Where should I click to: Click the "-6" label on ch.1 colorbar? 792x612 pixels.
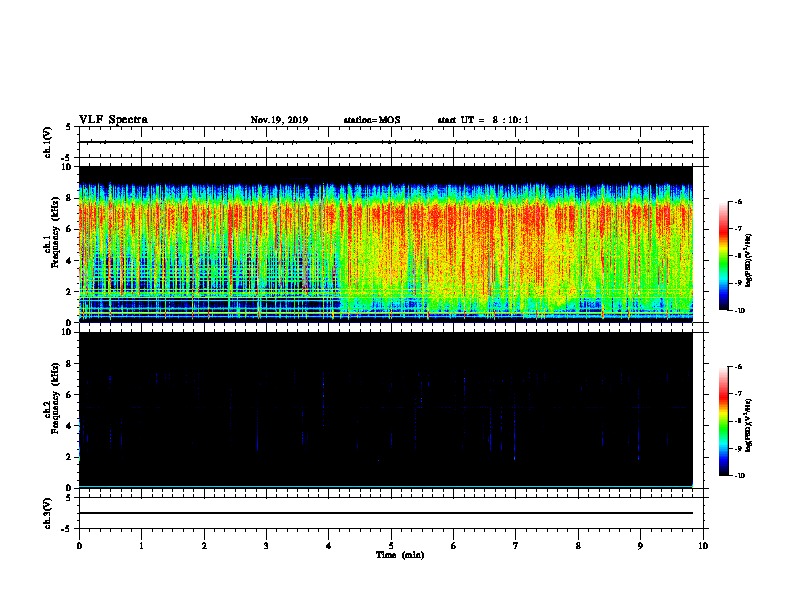(x=738, y=201)
